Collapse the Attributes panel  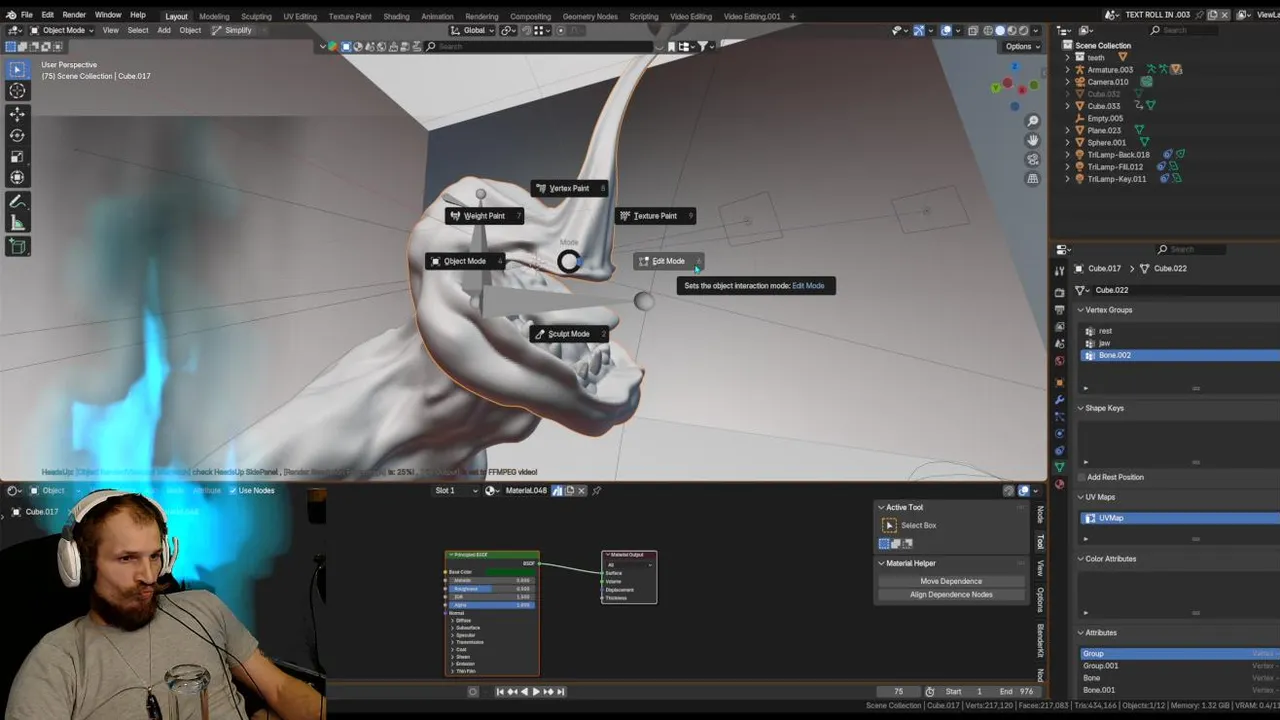coord(1081,633)
